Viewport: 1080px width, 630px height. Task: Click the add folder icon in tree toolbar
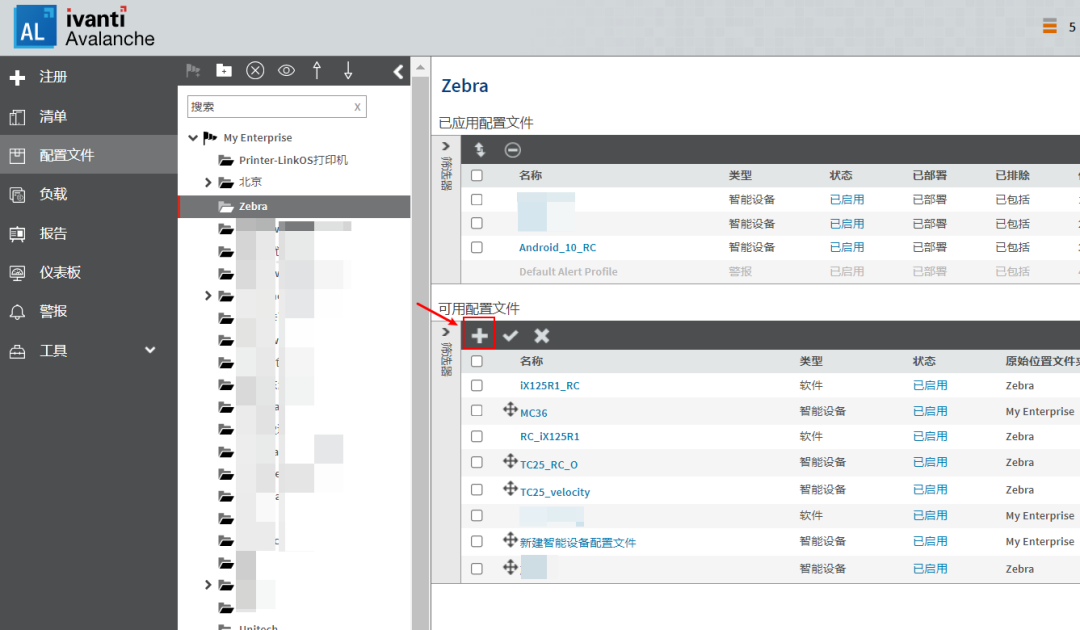pos(224,70)
